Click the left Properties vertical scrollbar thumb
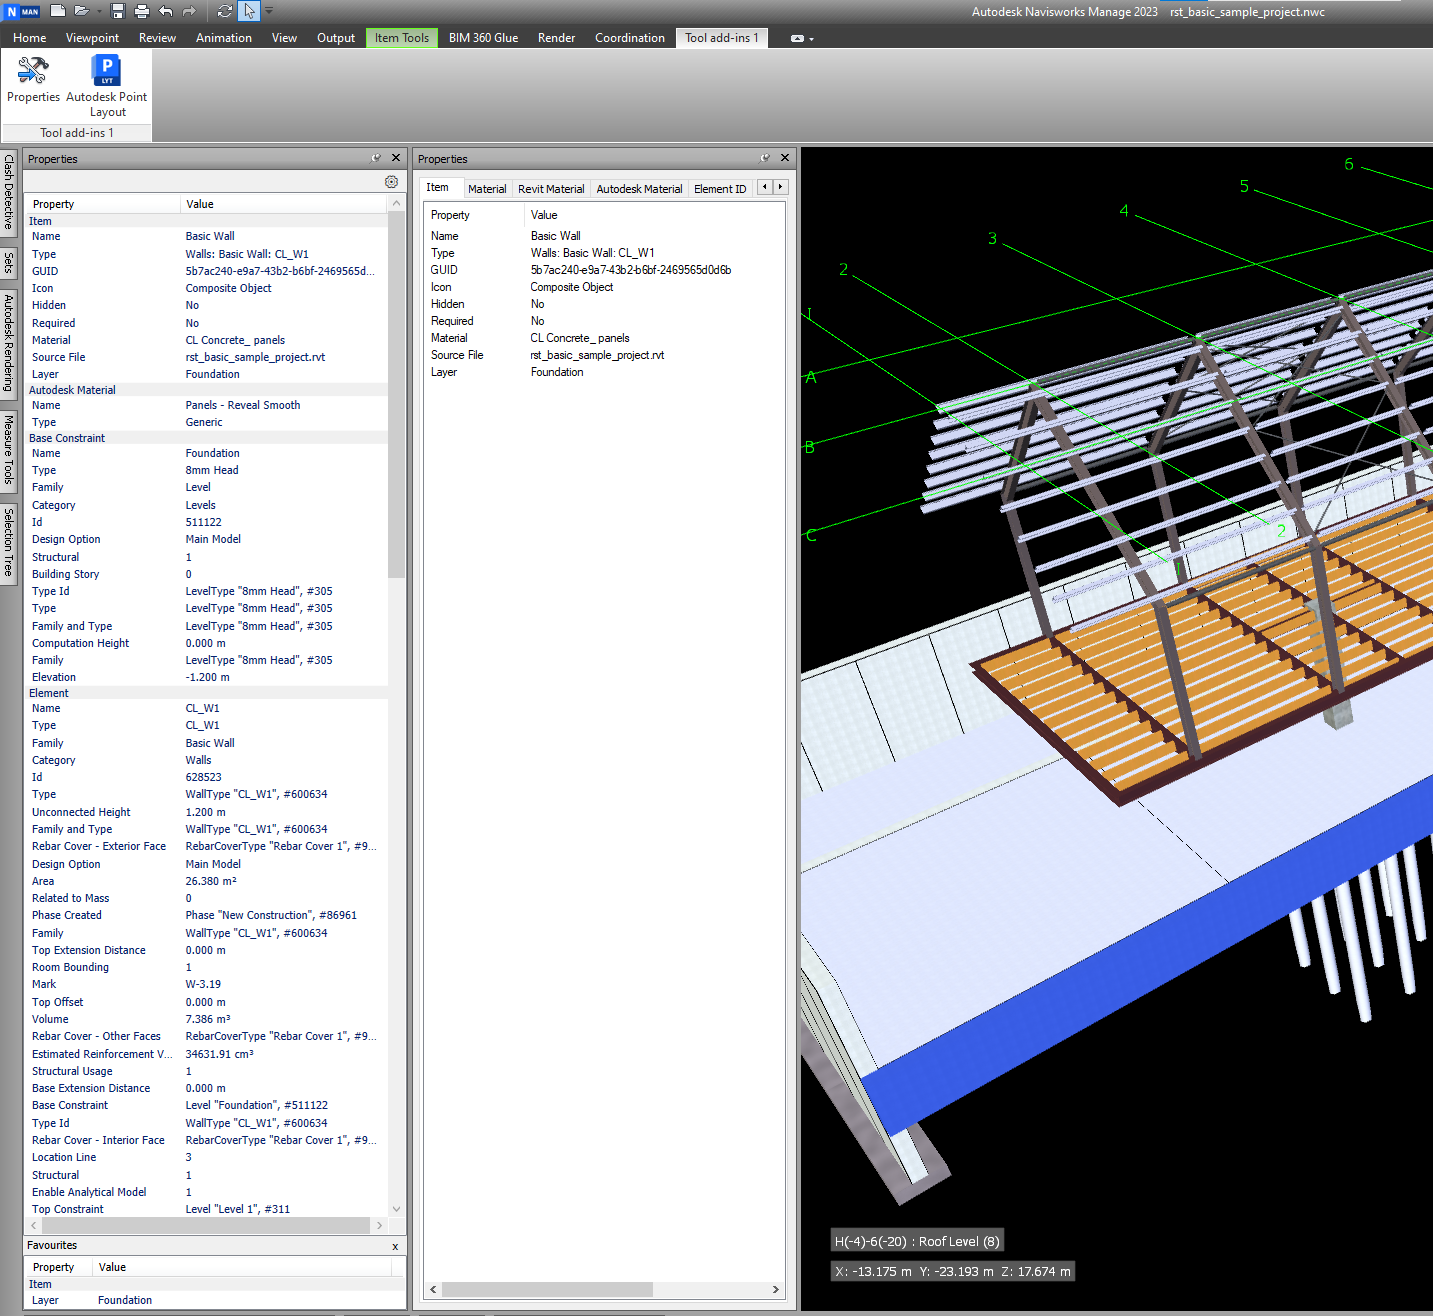This screenshot has height=1316, width=1433. click(x=396, y=395)
